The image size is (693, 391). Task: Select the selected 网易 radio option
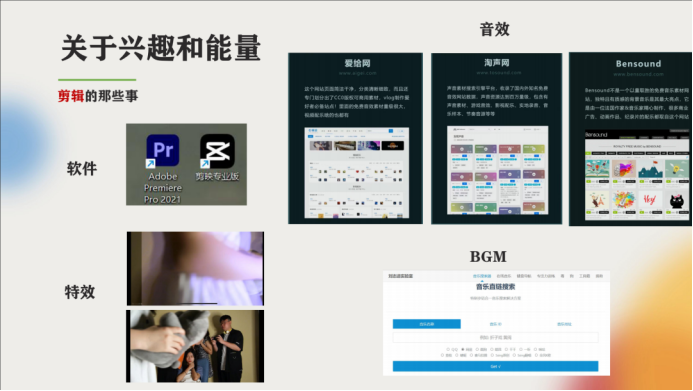coord(466,349)
